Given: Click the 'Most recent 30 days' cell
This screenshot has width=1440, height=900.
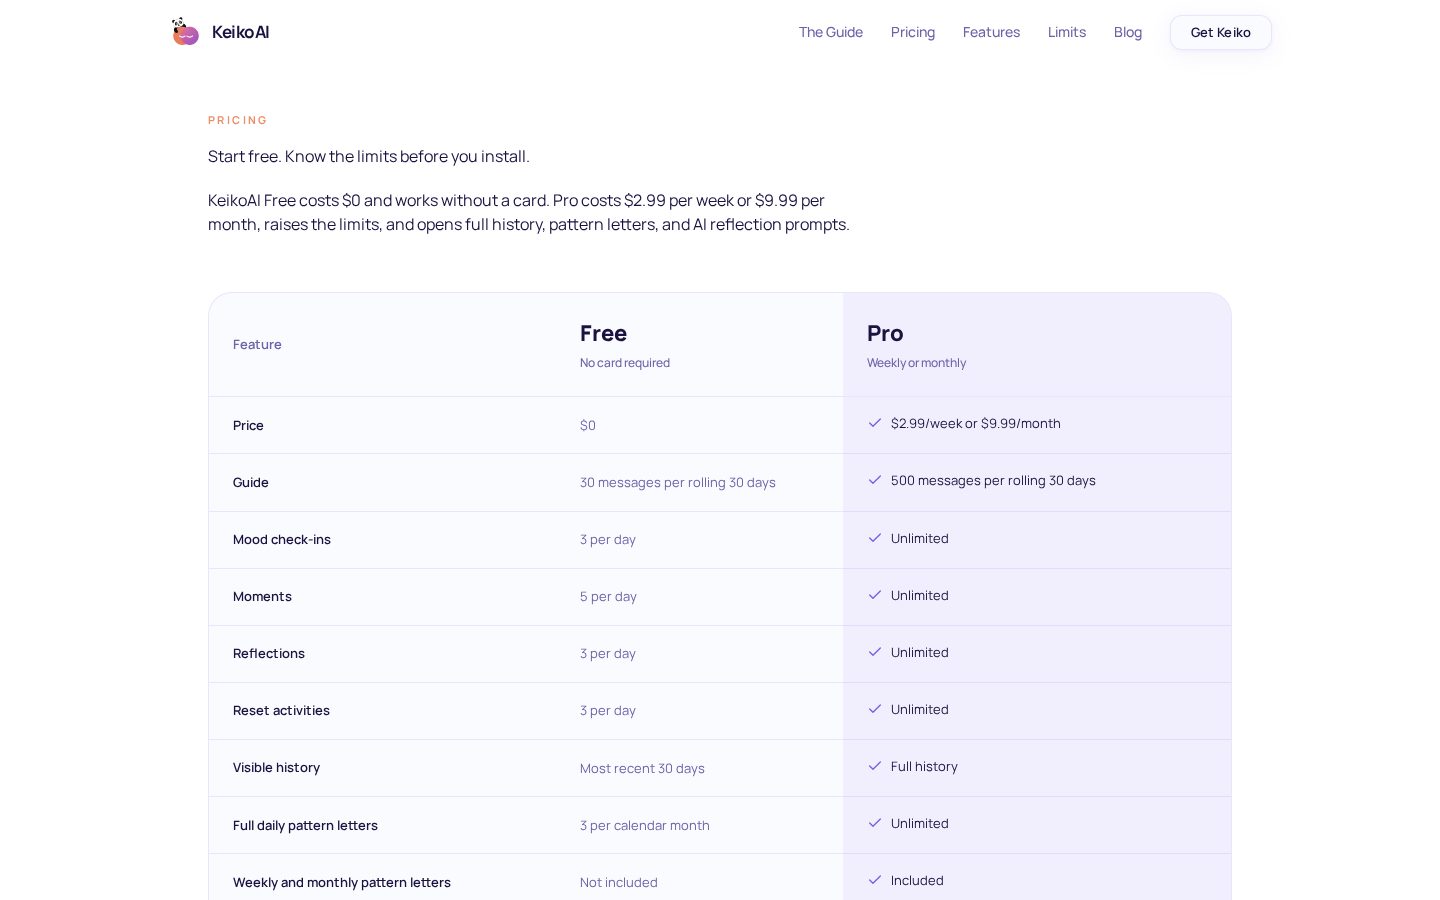Looking at the screenshot, I should point(642,768).
